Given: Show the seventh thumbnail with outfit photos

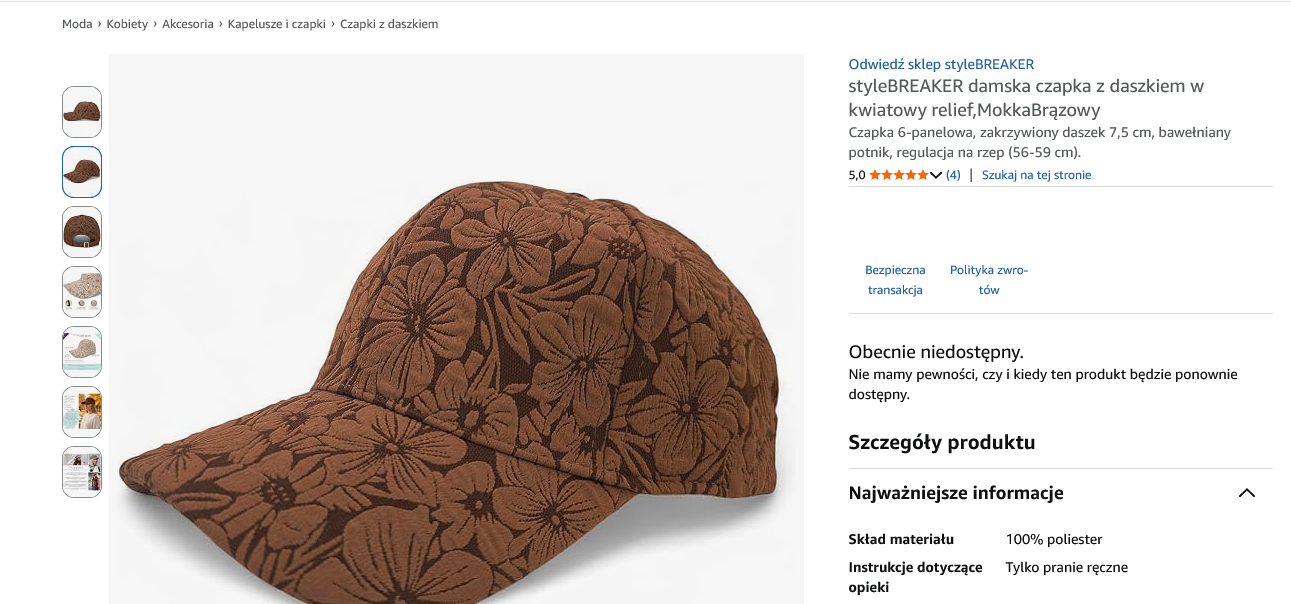Looking at the screenshot, I should [82, 472].
